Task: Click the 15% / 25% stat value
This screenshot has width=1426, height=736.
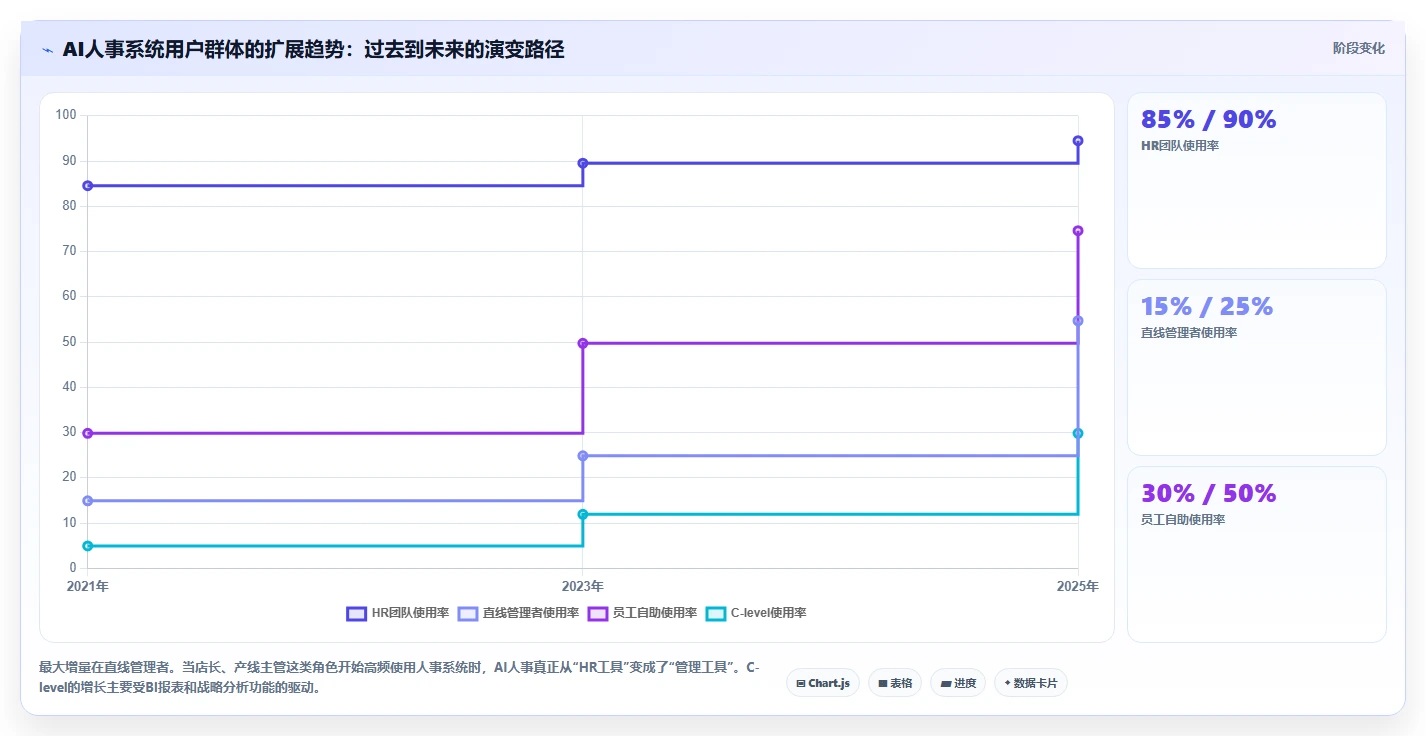Action: (x=1207, y=306)
